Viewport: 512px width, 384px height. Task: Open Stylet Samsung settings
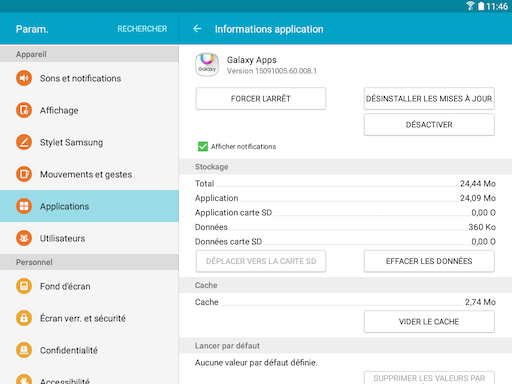tap(89, 142)
